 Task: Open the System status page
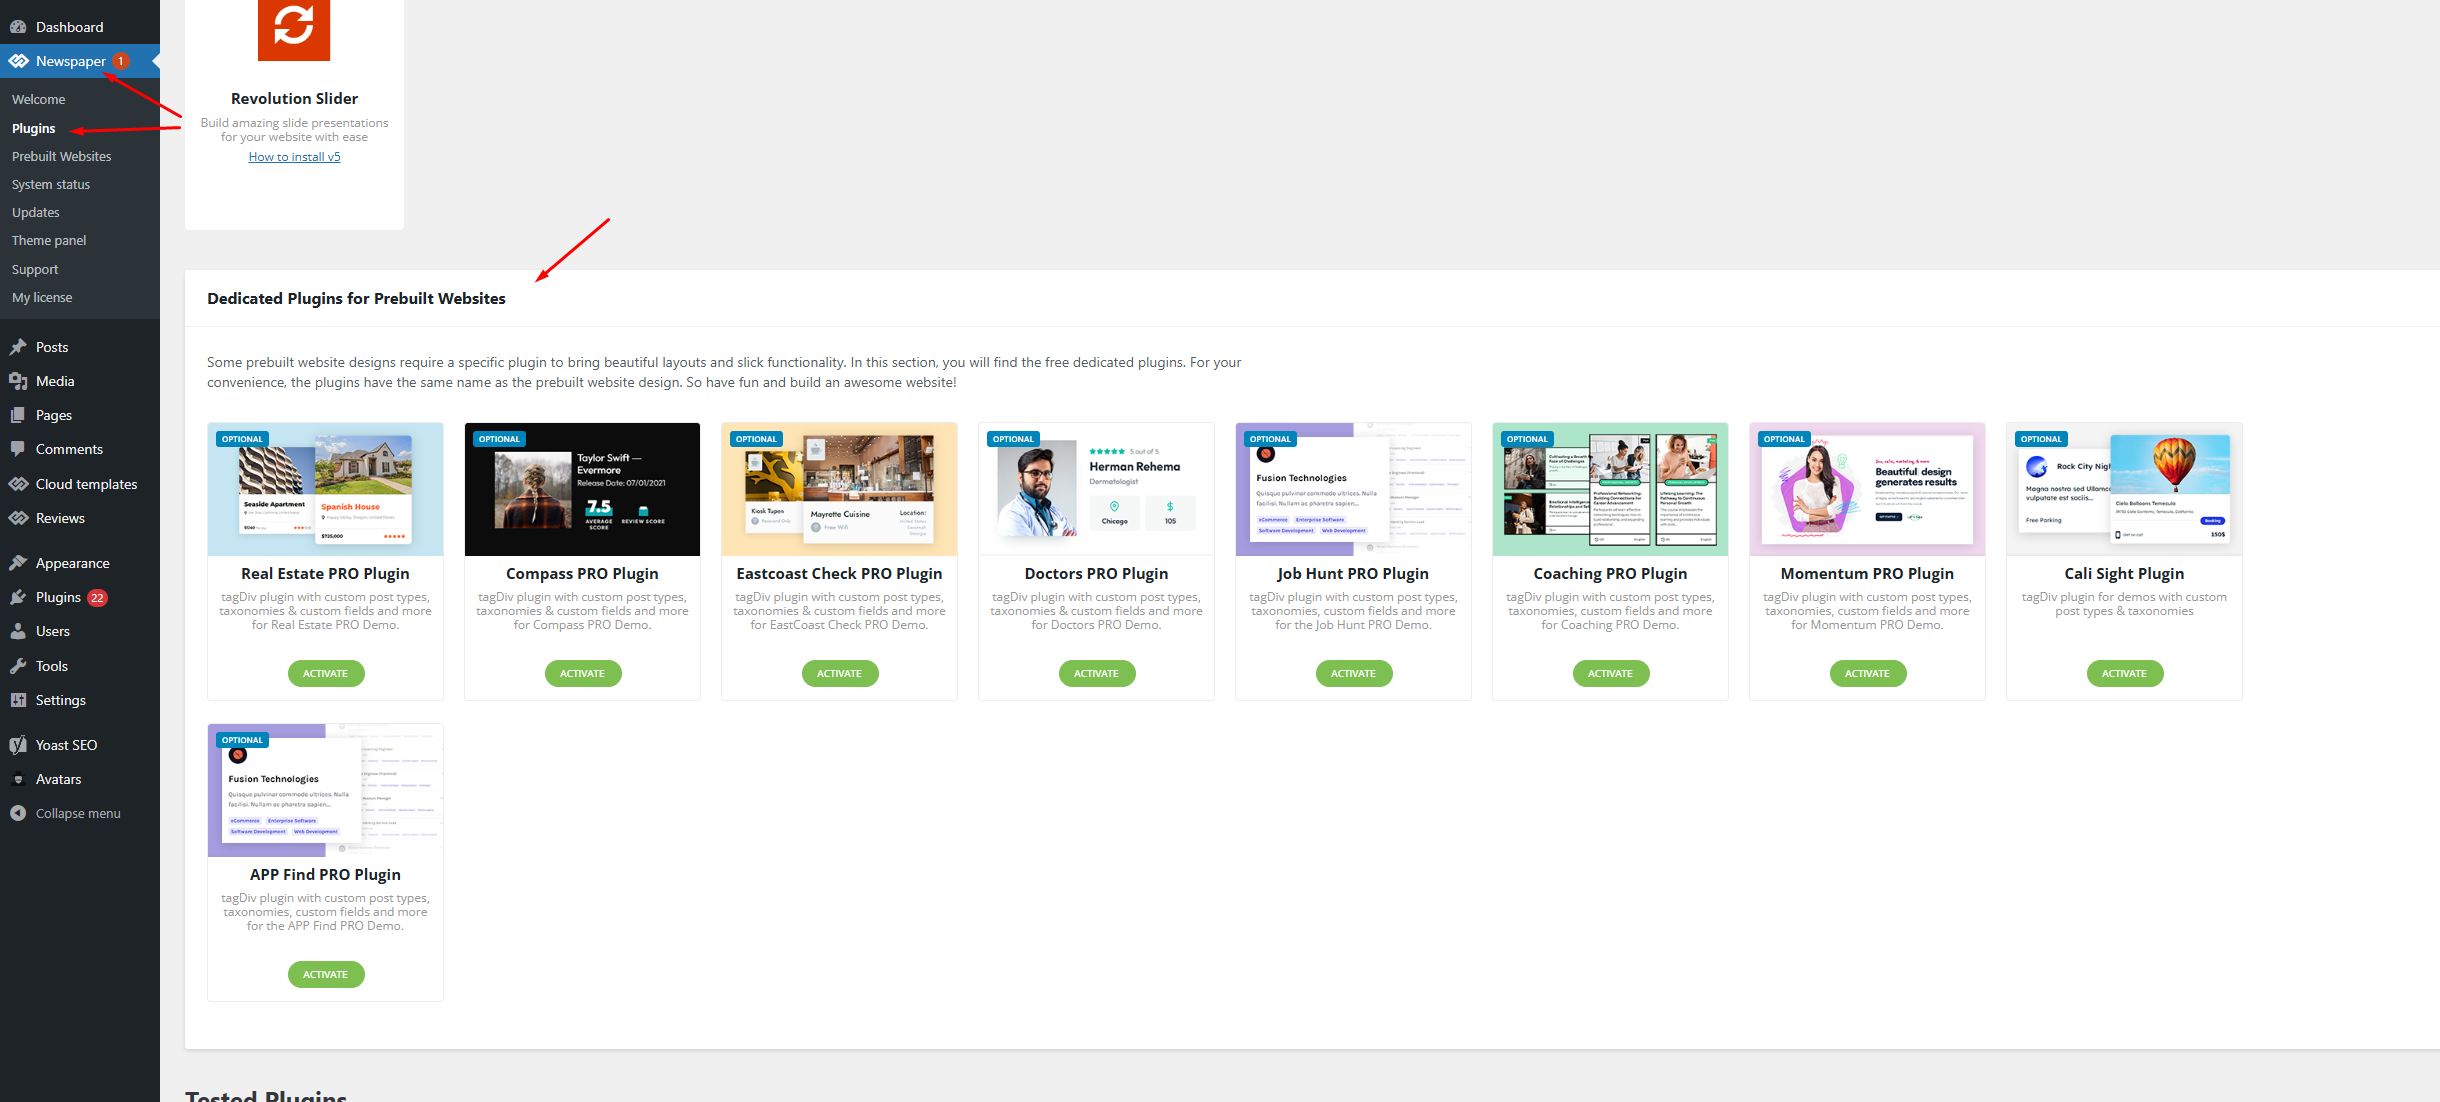point(51,184)
